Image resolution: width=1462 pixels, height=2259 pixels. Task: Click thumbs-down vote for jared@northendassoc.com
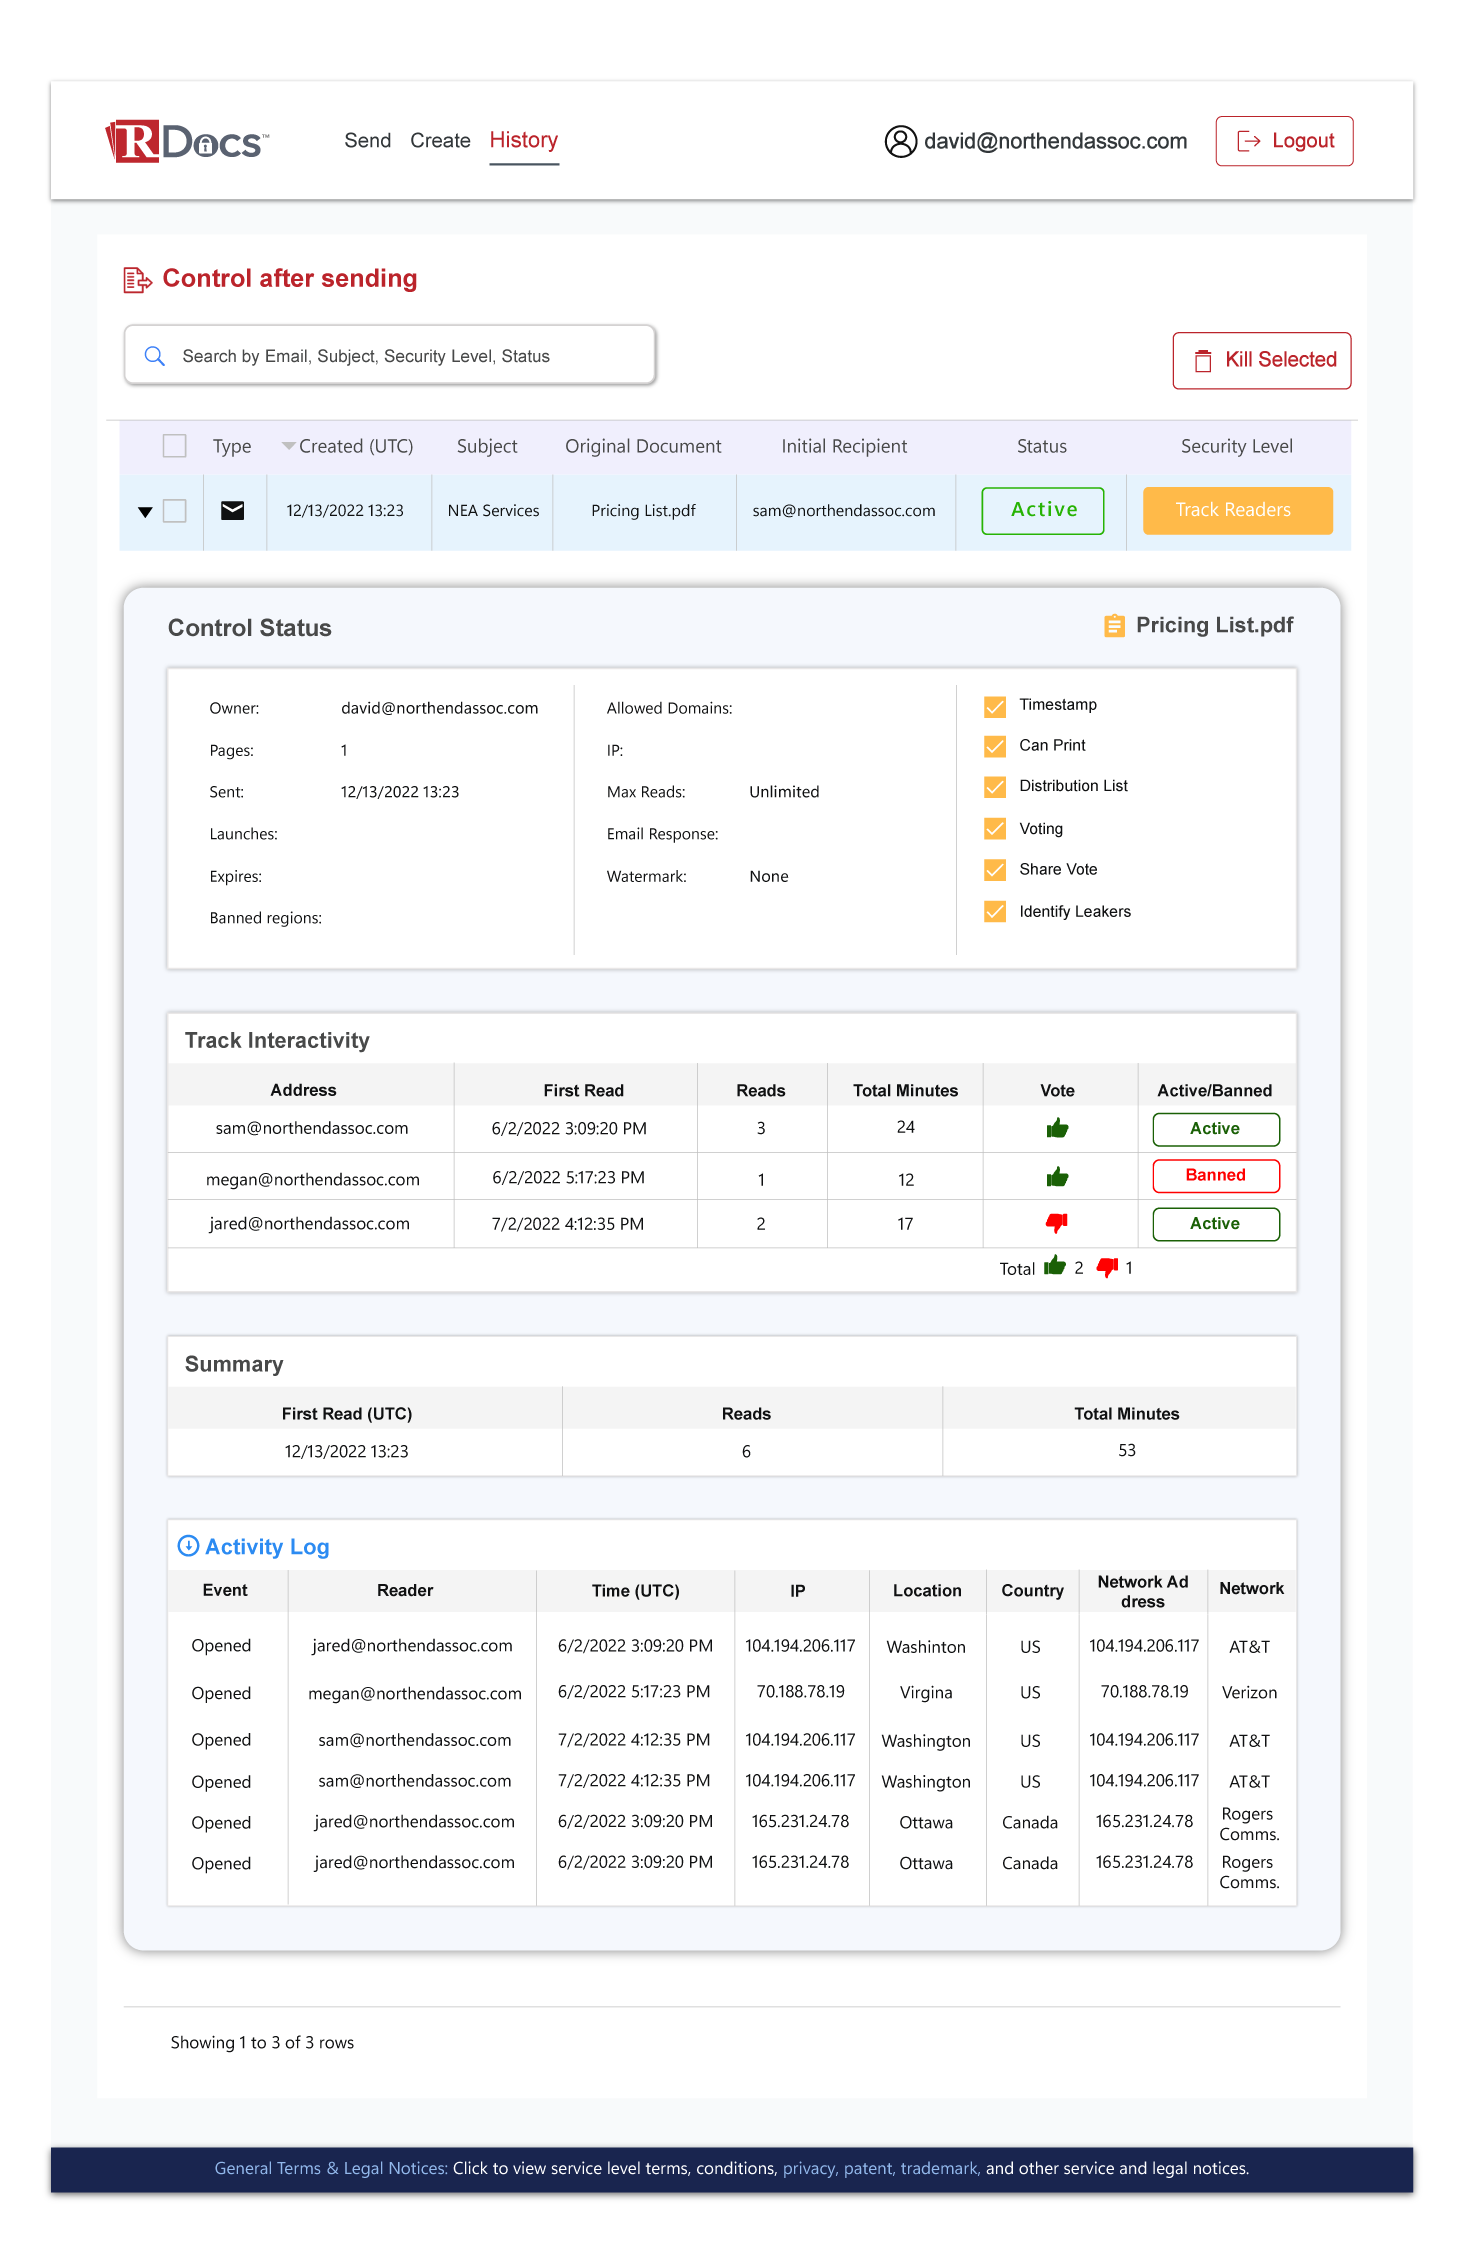1057,1223
